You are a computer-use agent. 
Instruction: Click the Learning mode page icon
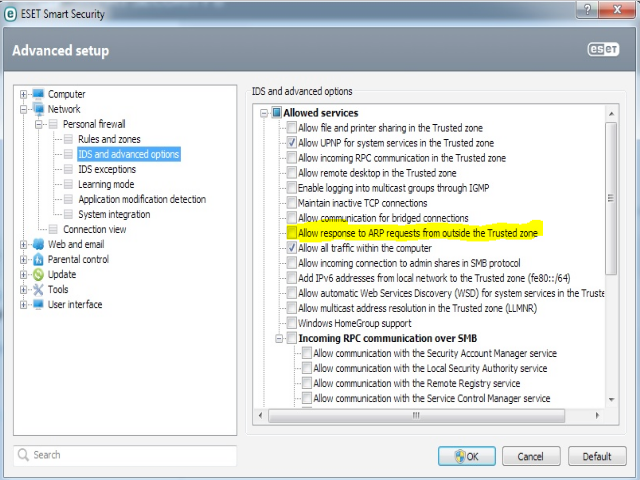(x=68, y=184)
